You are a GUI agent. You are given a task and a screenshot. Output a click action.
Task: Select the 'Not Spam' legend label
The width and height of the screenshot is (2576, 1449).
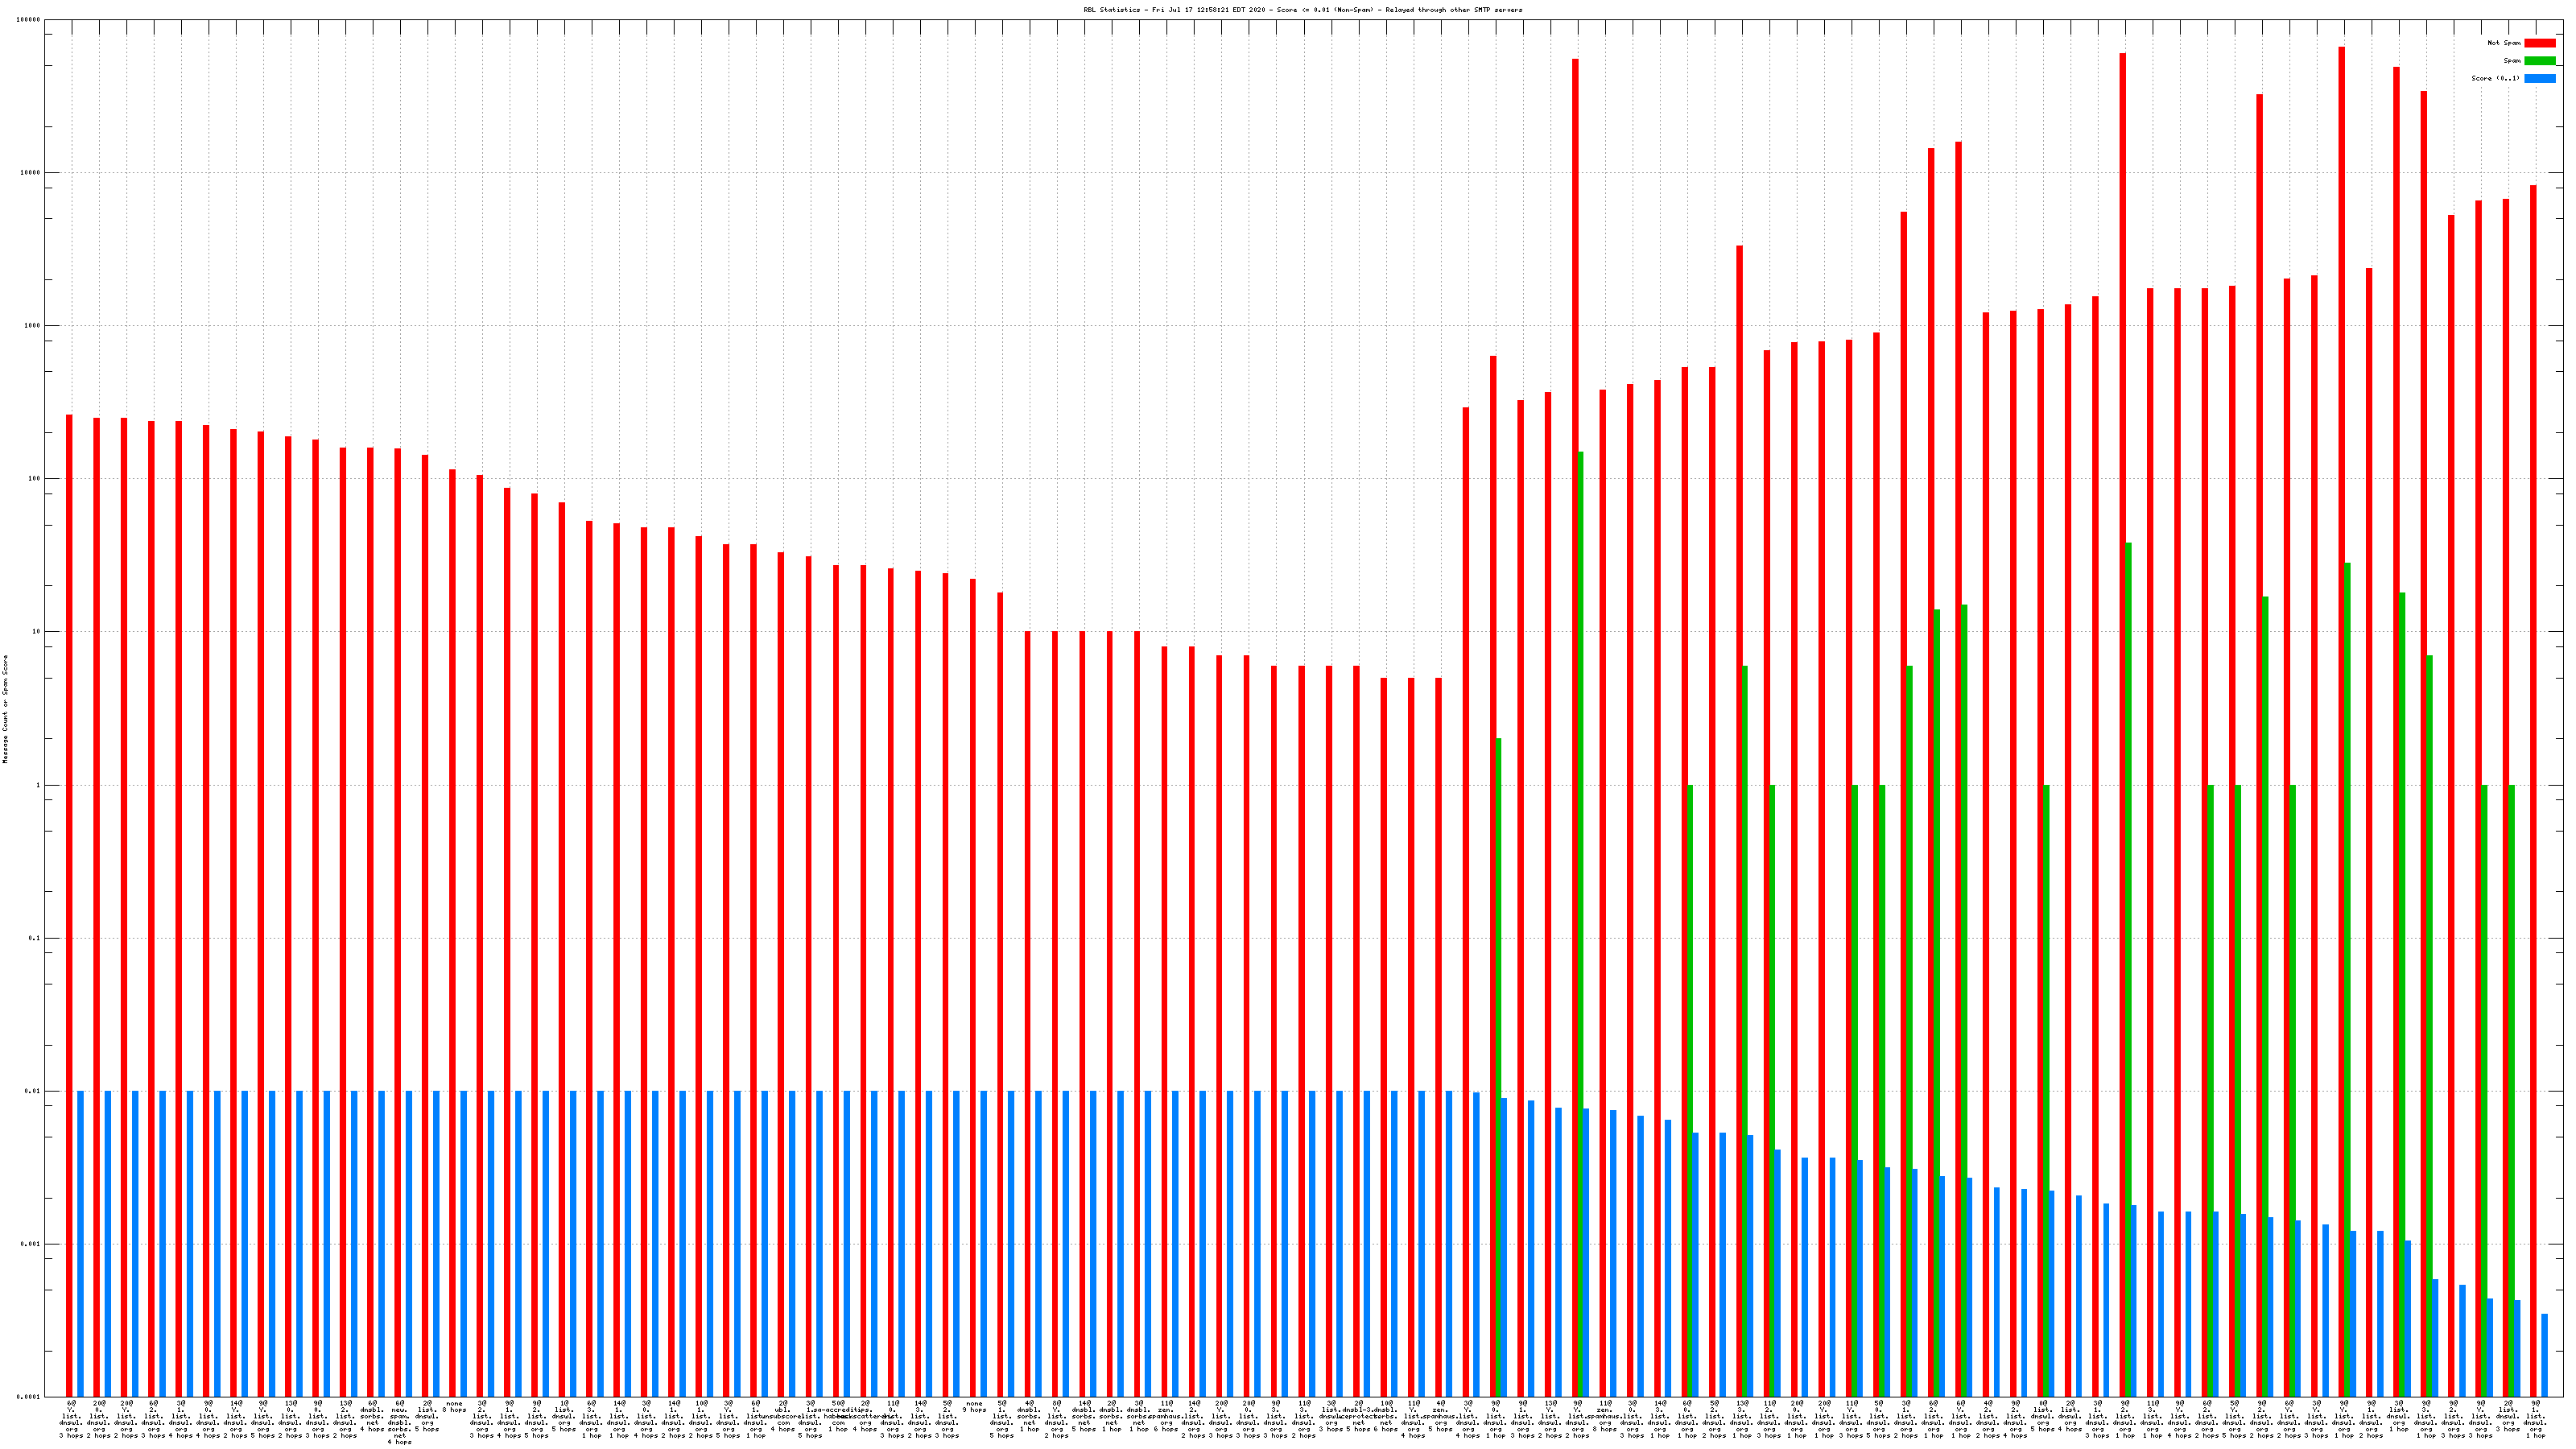pos(2504,43)
